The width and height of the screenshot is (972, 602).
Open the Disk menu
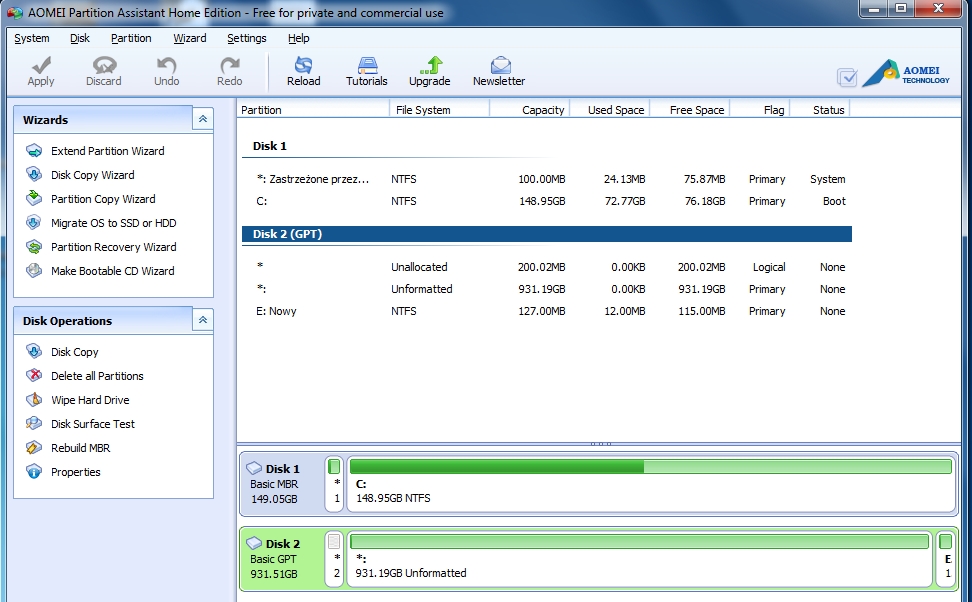(x=80, y=38)
